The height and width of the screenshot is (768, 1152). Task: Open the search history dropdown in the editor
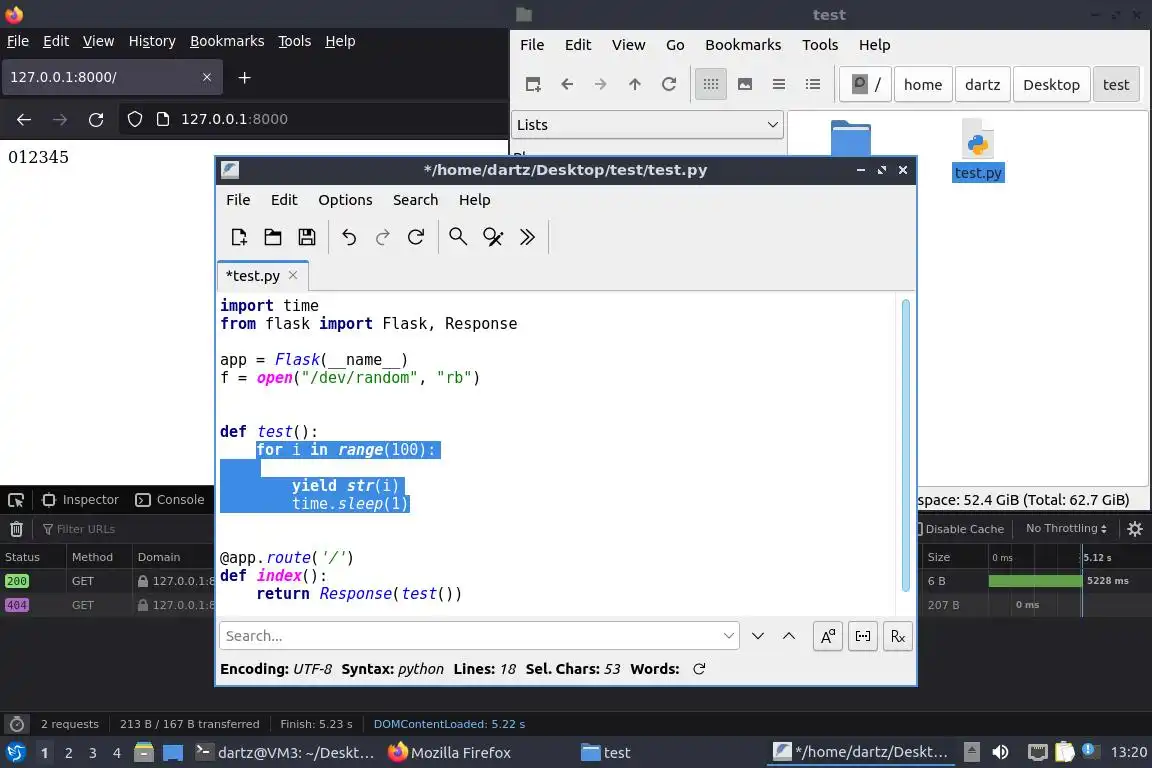point(728,636)
